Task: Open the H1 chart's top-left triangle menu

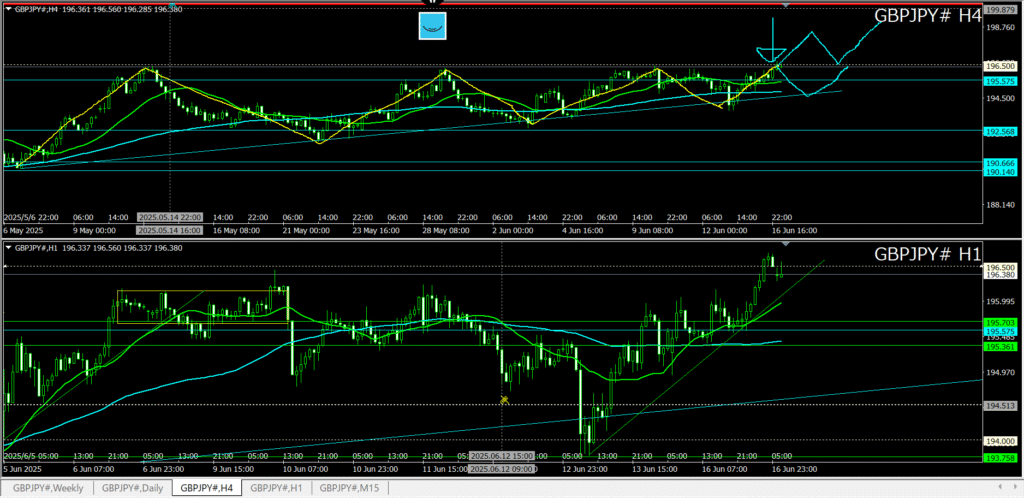Action: (x=9, y=248)
